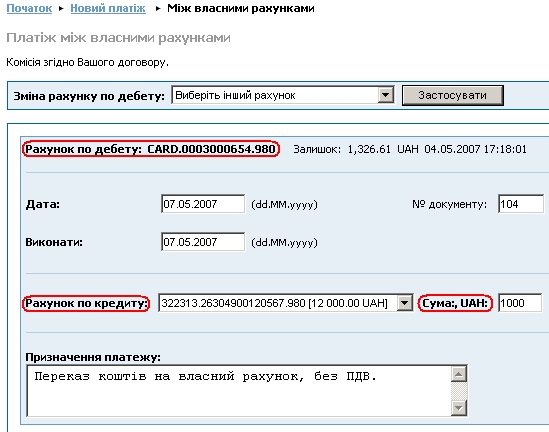Image resolution: width=549 pixels, height=432 pixels.
Task: Open the Виберіть інший рахунок dropdown
Action: point(283,95)
